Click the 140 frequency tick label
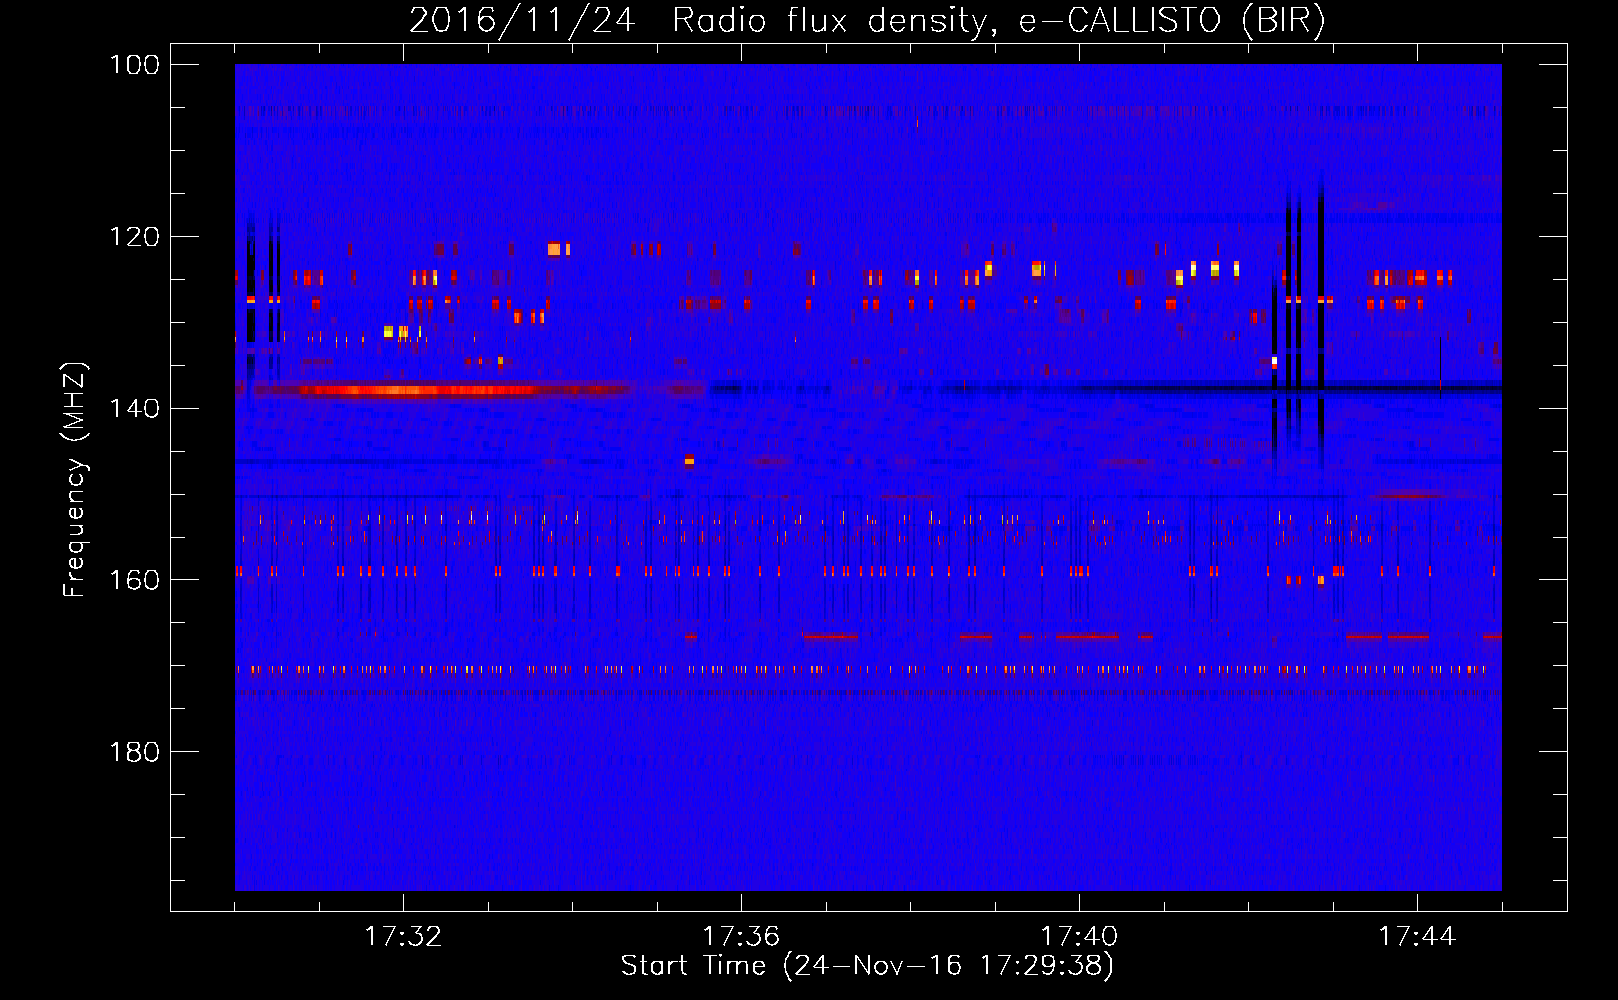 point(135,408)
